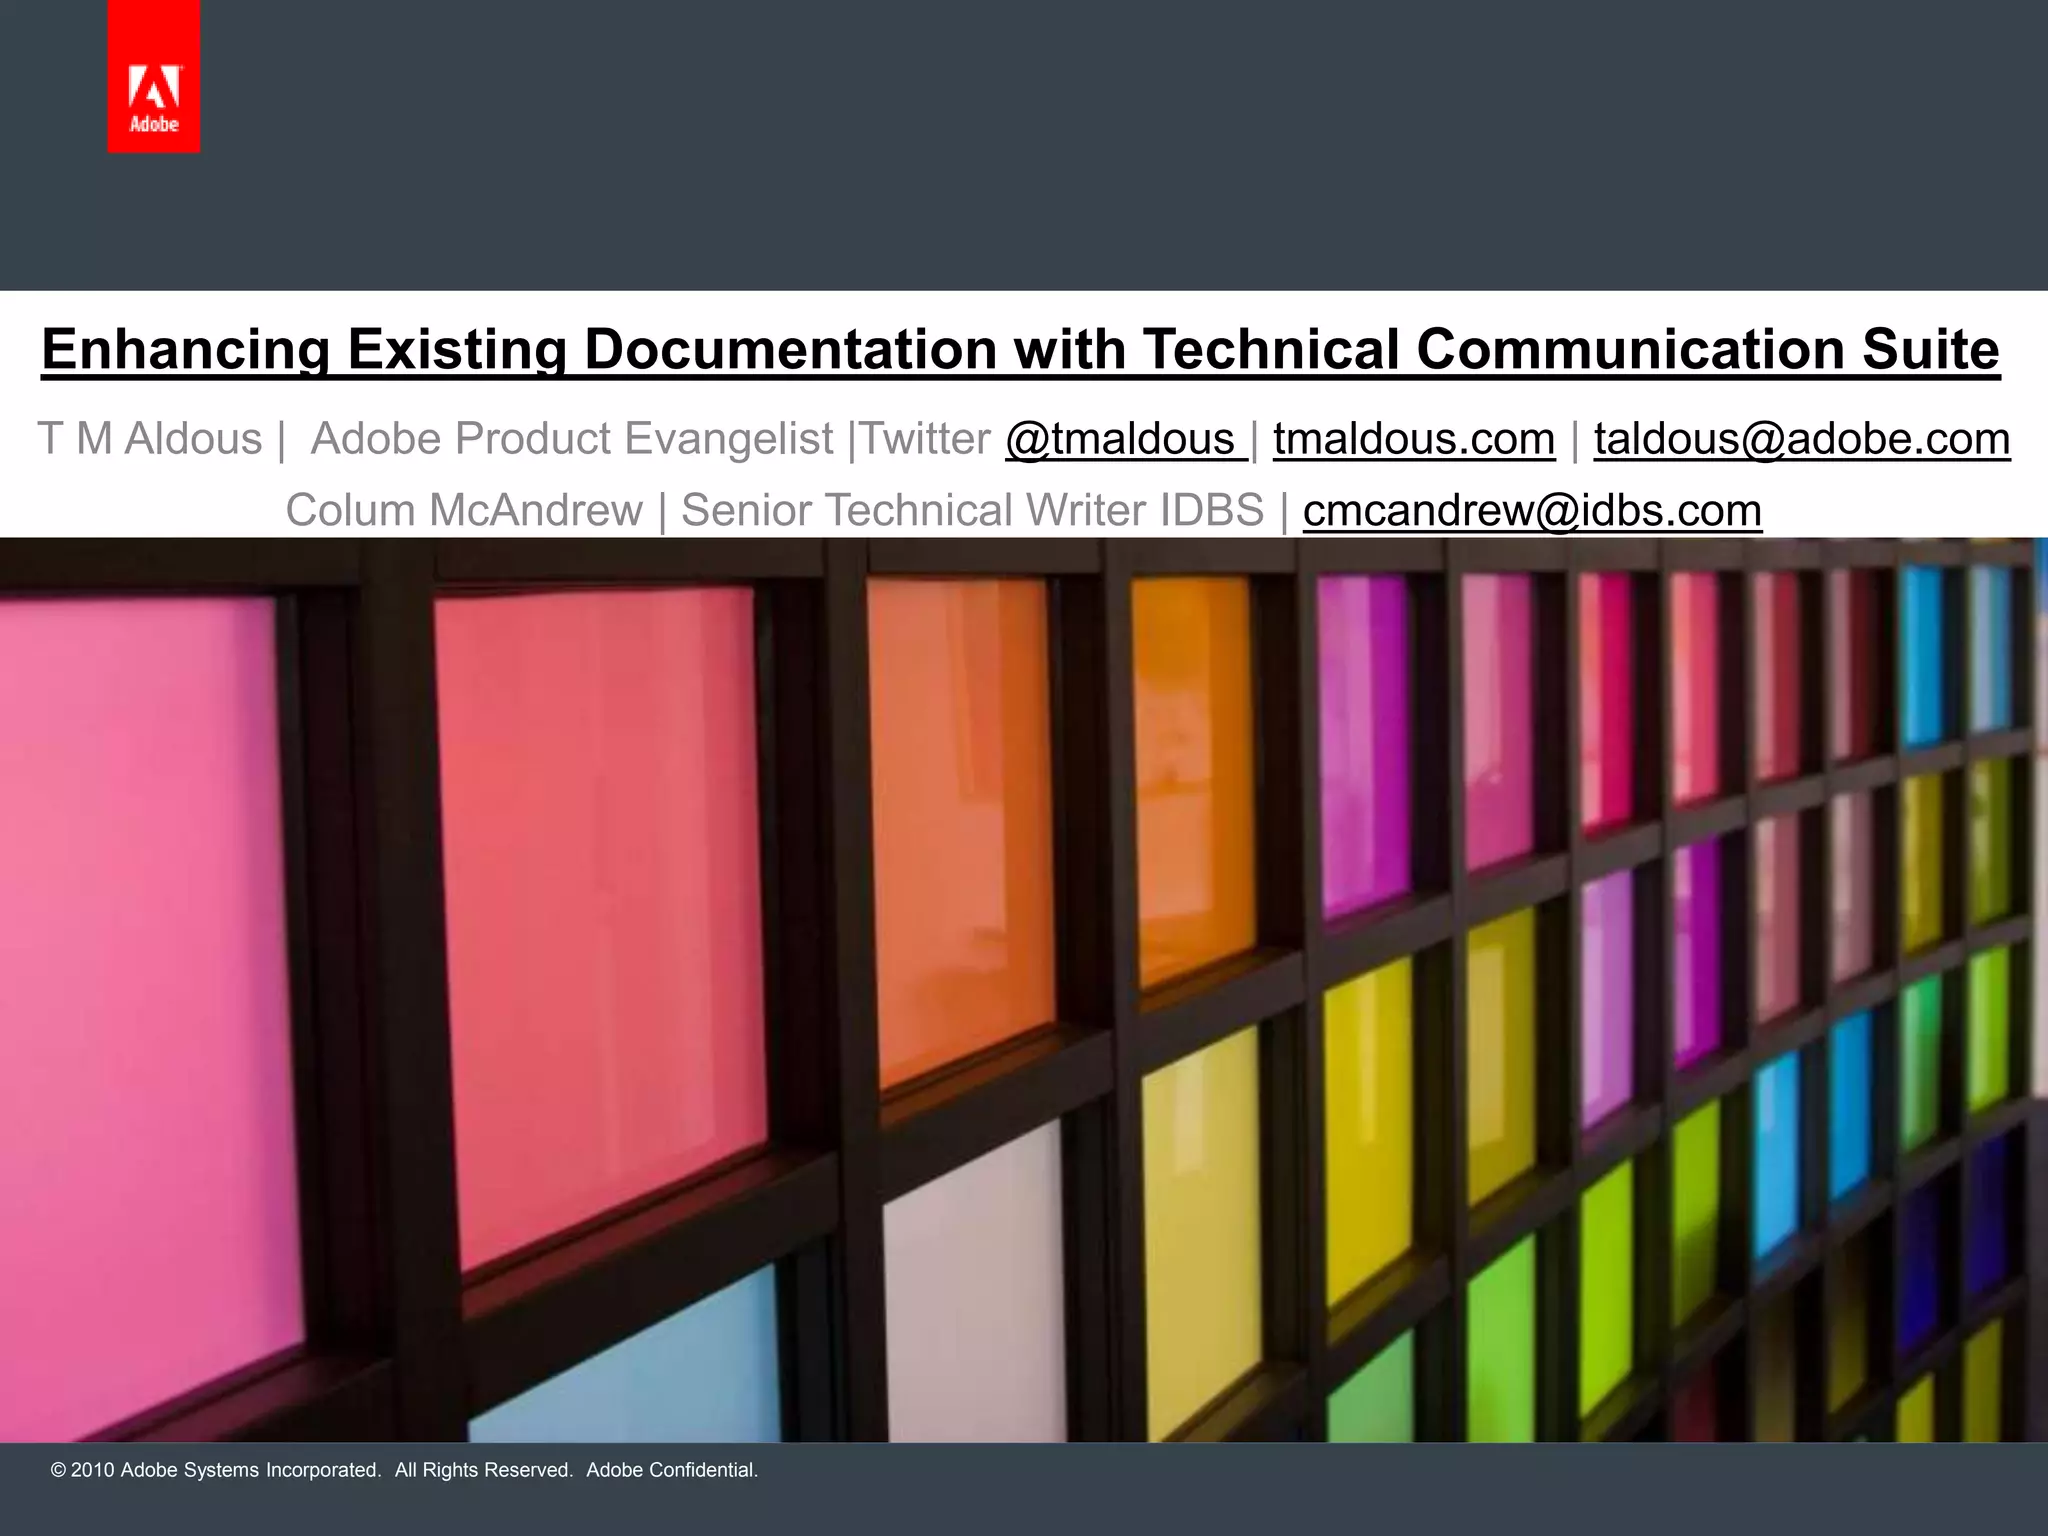Click the cmcandrew@idbs.com email link

[x=1531, y=511]
